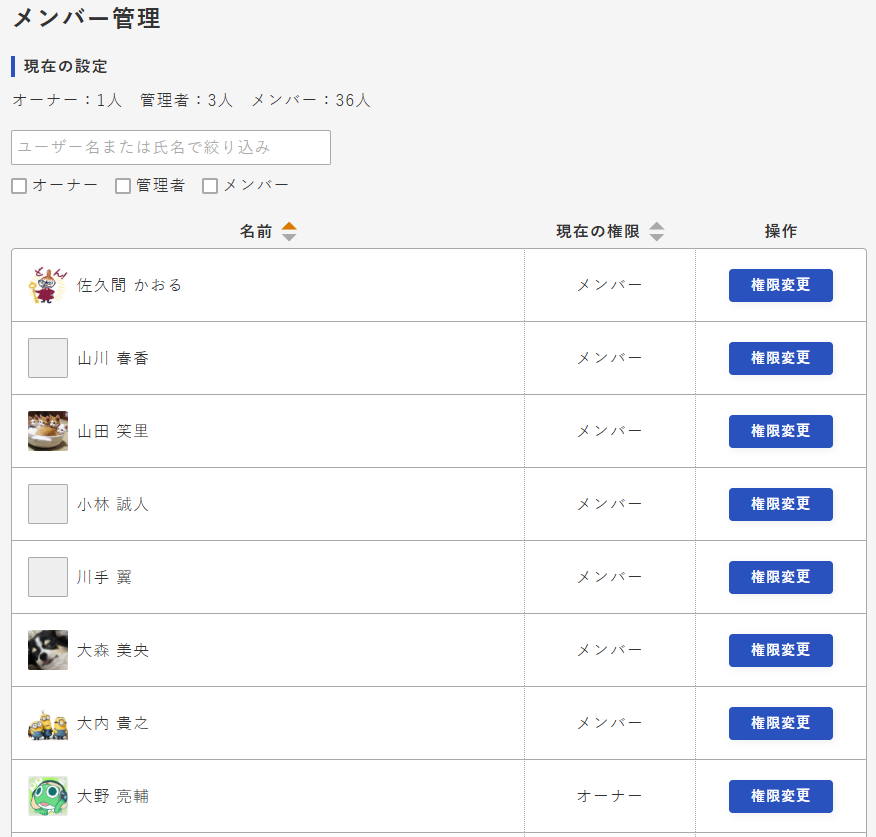The width and height of the screenshot is (876, 837).
Task: Click 小林 誠人's blank avatar placeholder
Action: coord(48,504)
